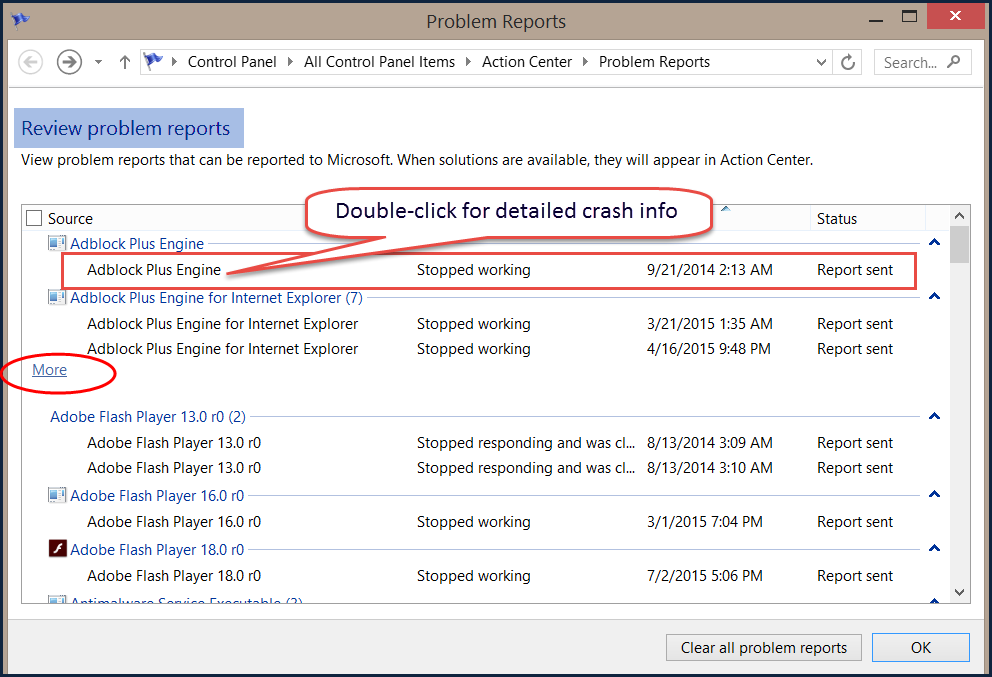
Task: Tick the Source select-all checkbox
Action: tap(34, 218)
